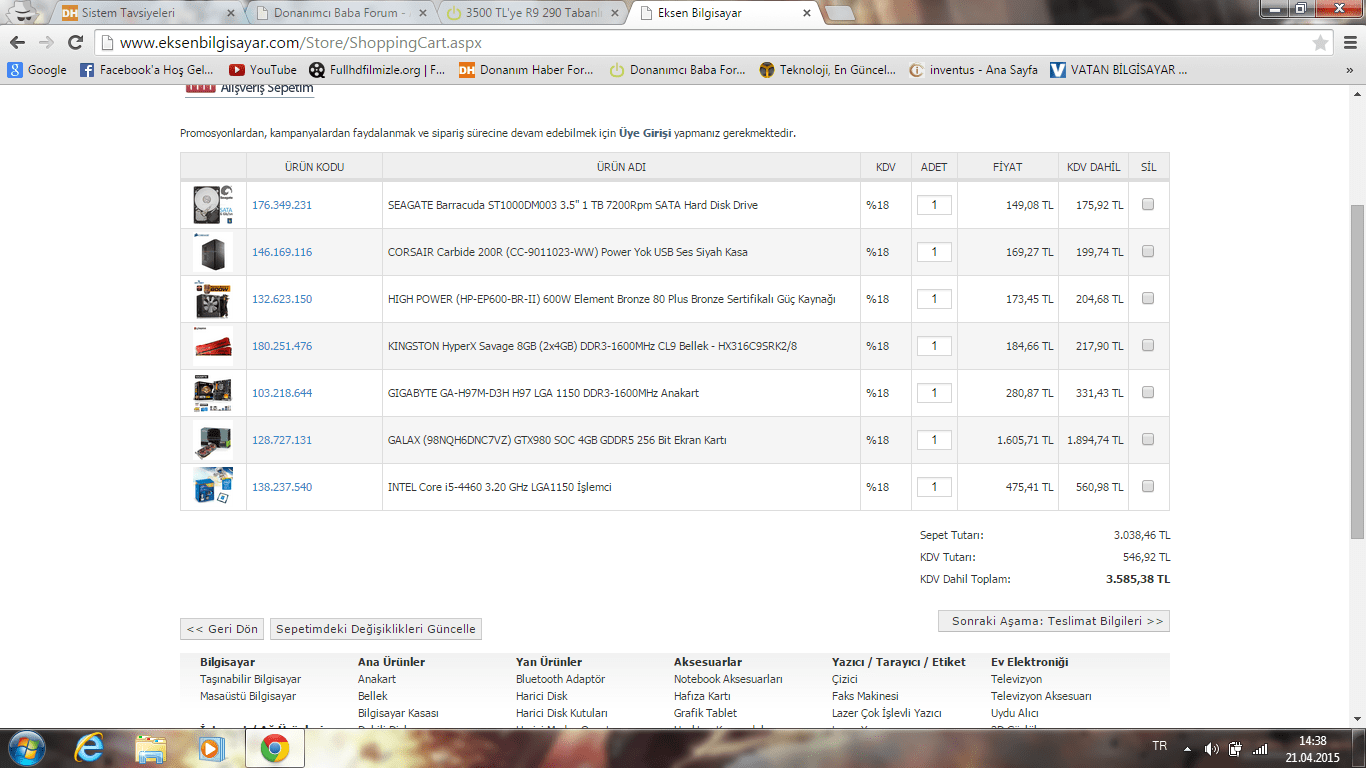Open the Donanımcı Baba For... bookmark
Image resolution: width=1366 pixels, height=768 pixels.
(x=677, y=70)
